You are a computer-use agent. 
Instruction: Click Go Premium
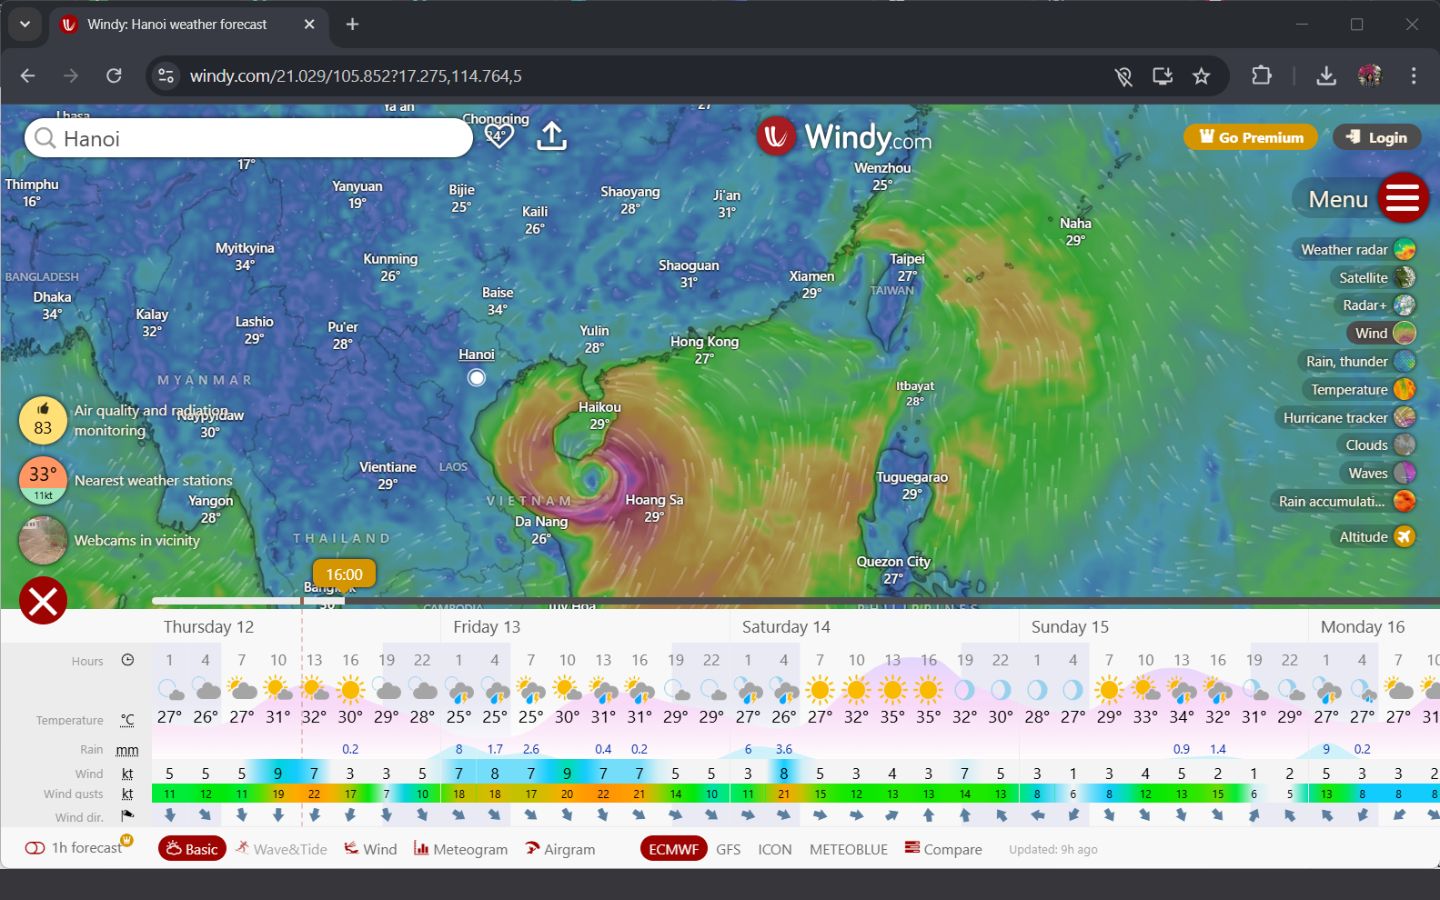click(x=1249, y=136)
